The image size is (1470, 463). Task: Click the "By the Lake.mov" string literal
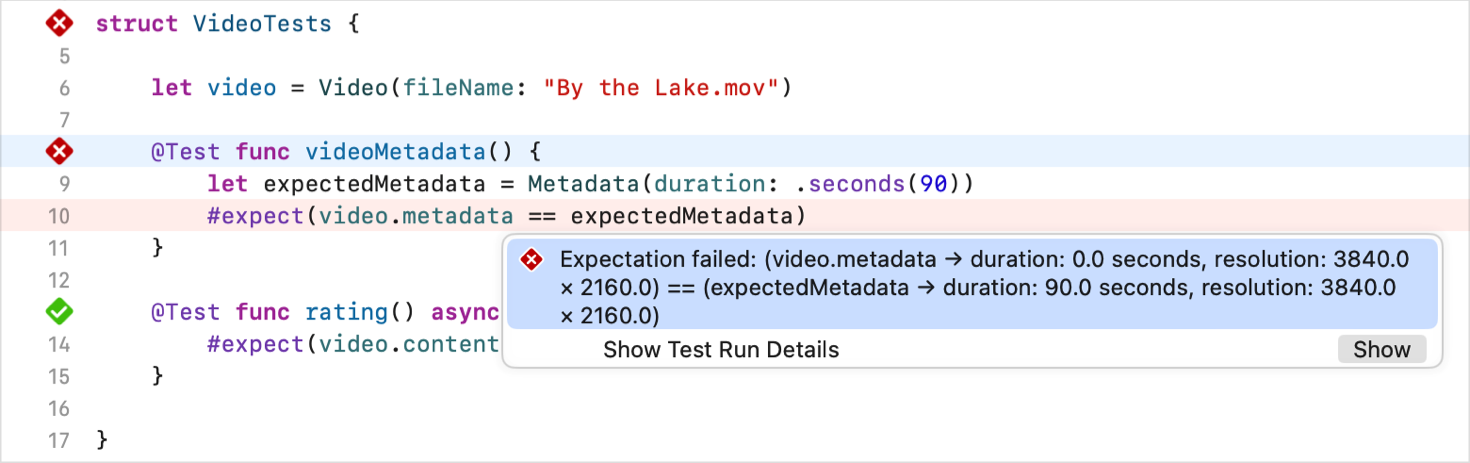click(x=661, y=88)
